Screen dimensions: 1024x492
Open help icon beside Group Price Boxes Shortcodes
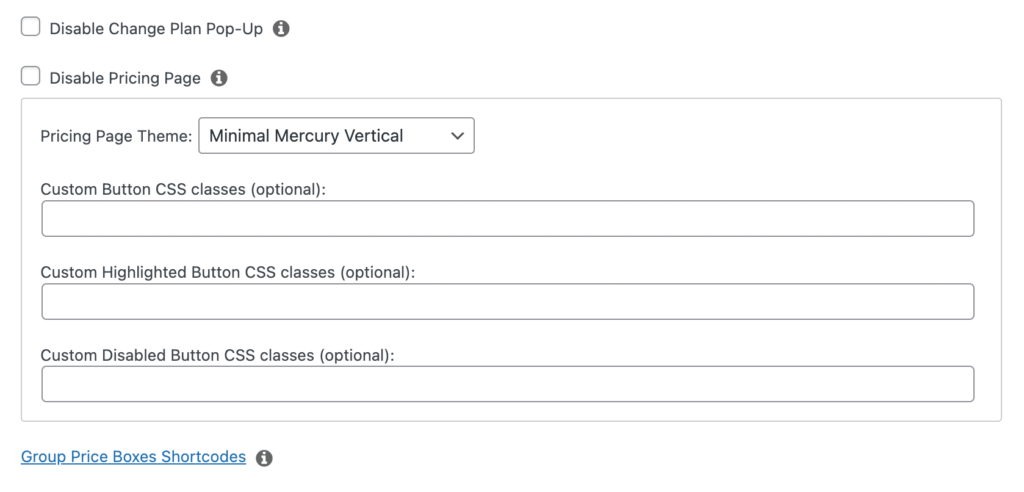264,458
